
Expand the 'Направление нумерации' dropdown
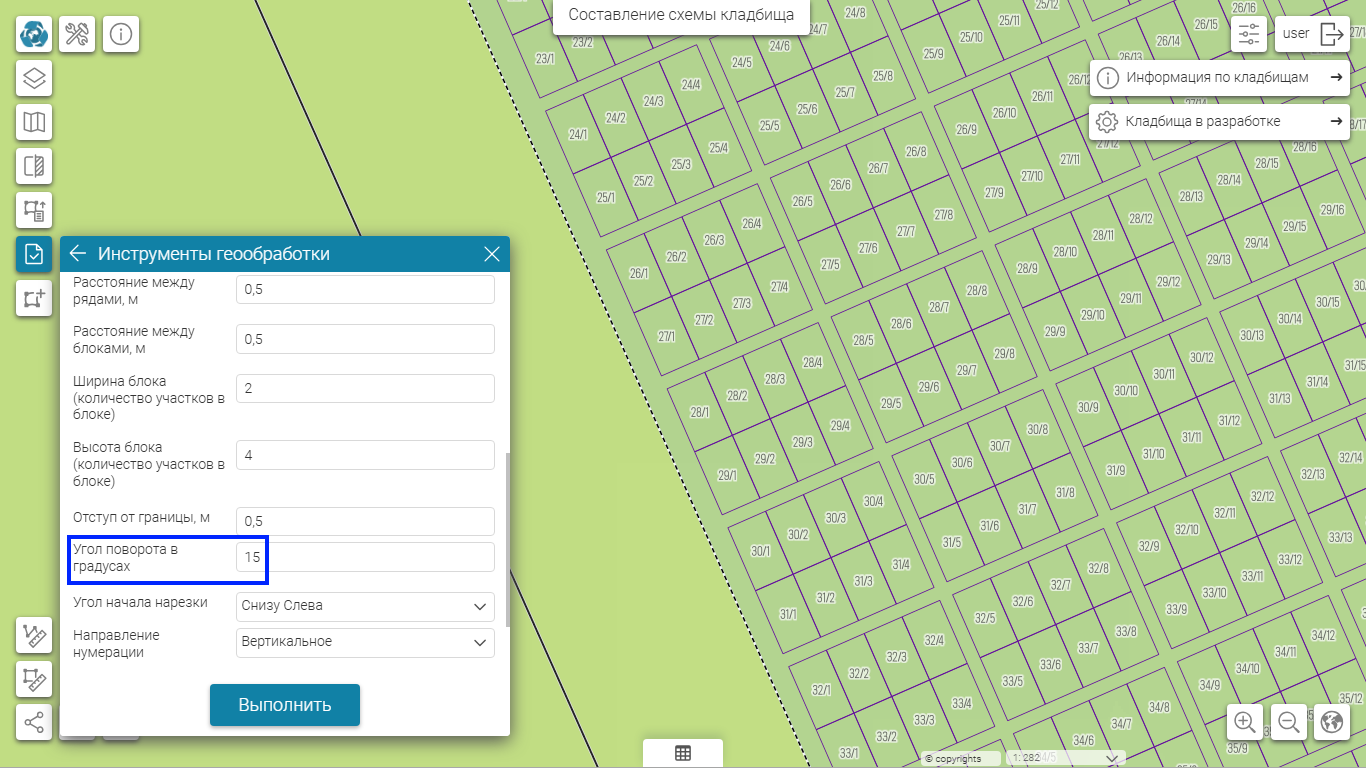pyautogui.click(x=366, y=642)
